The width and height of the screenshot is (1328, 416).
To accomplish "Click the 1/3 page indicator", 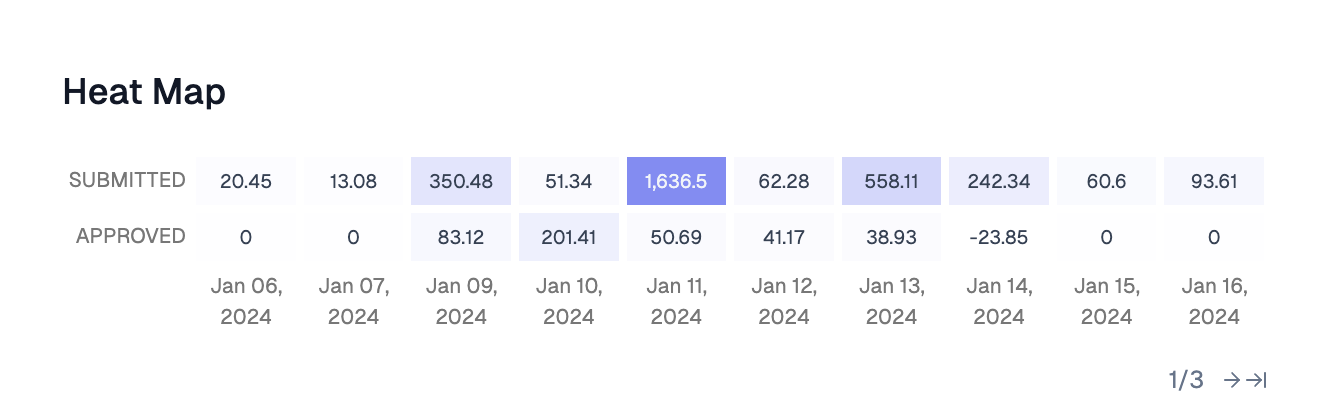I will pos(1186,380).
